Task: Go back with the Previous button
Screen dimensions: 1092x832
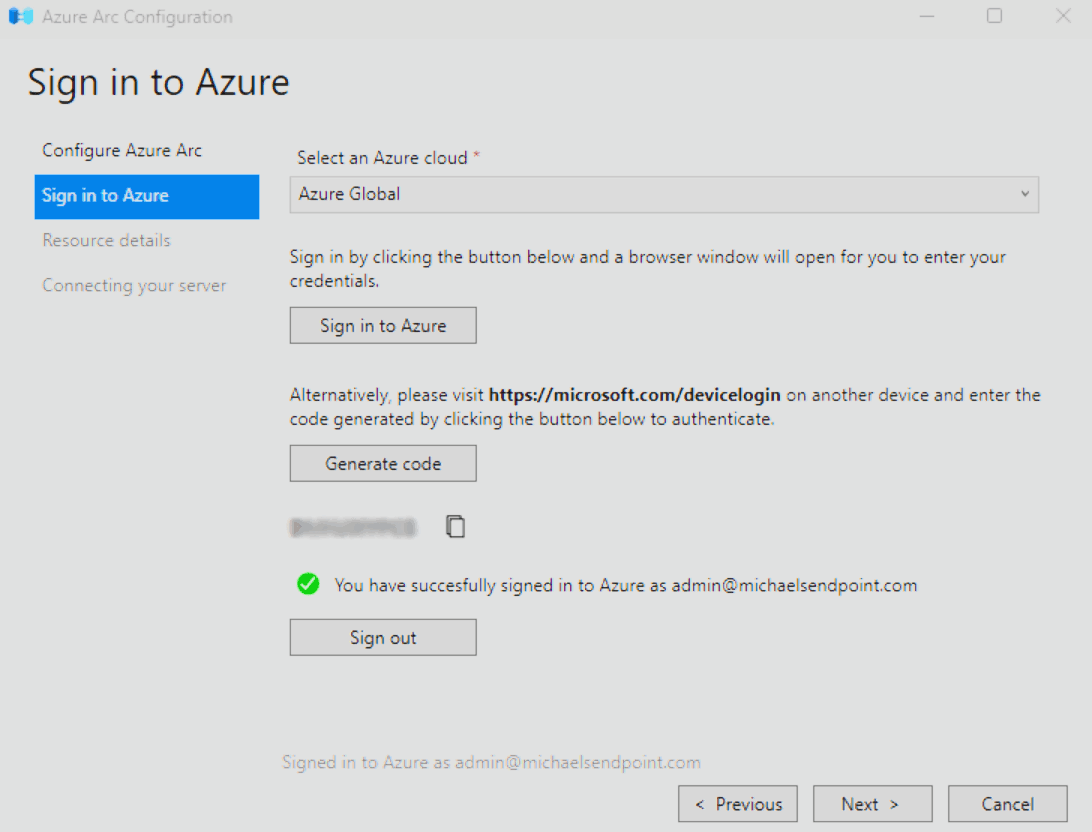Action: coord(738,804)
